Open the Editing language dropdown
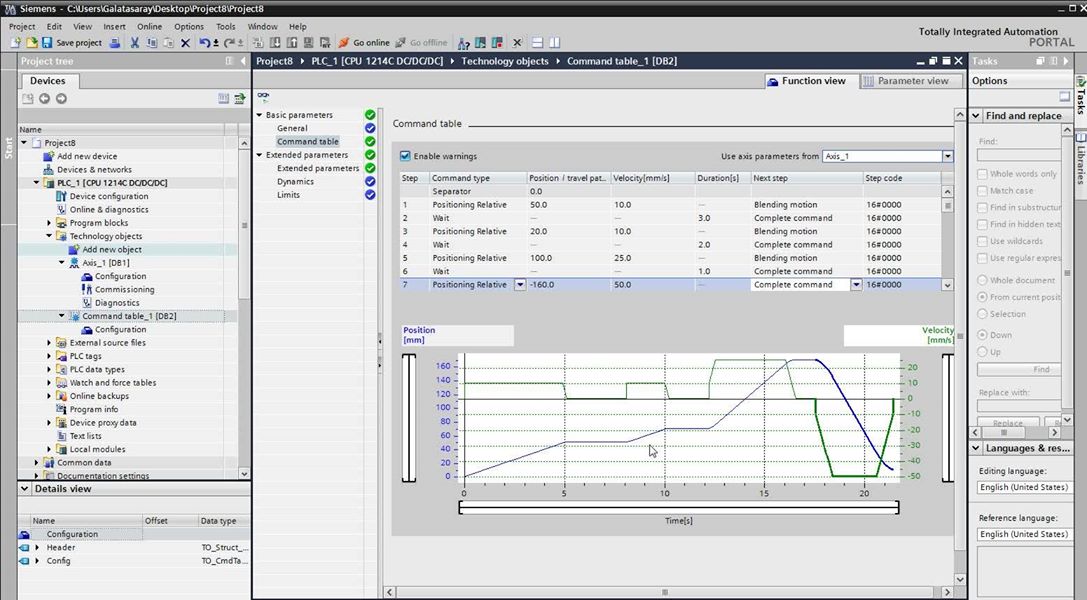The image size is (1087, 600). point(1024,487)
